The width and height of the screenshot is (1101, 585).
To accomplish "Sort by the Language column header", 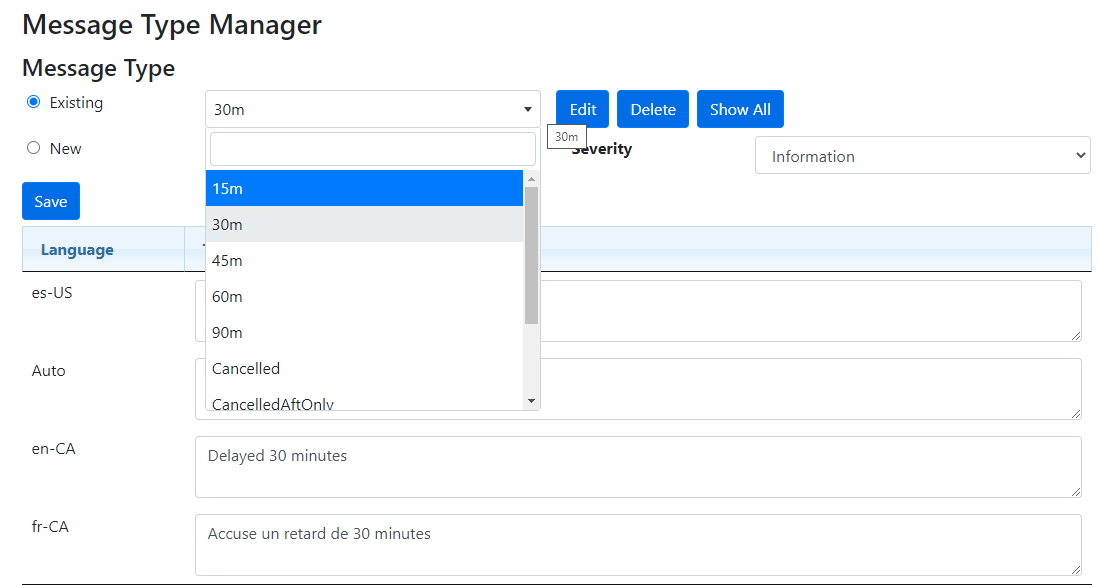I will pyautogui.click(x=77, y=249).
